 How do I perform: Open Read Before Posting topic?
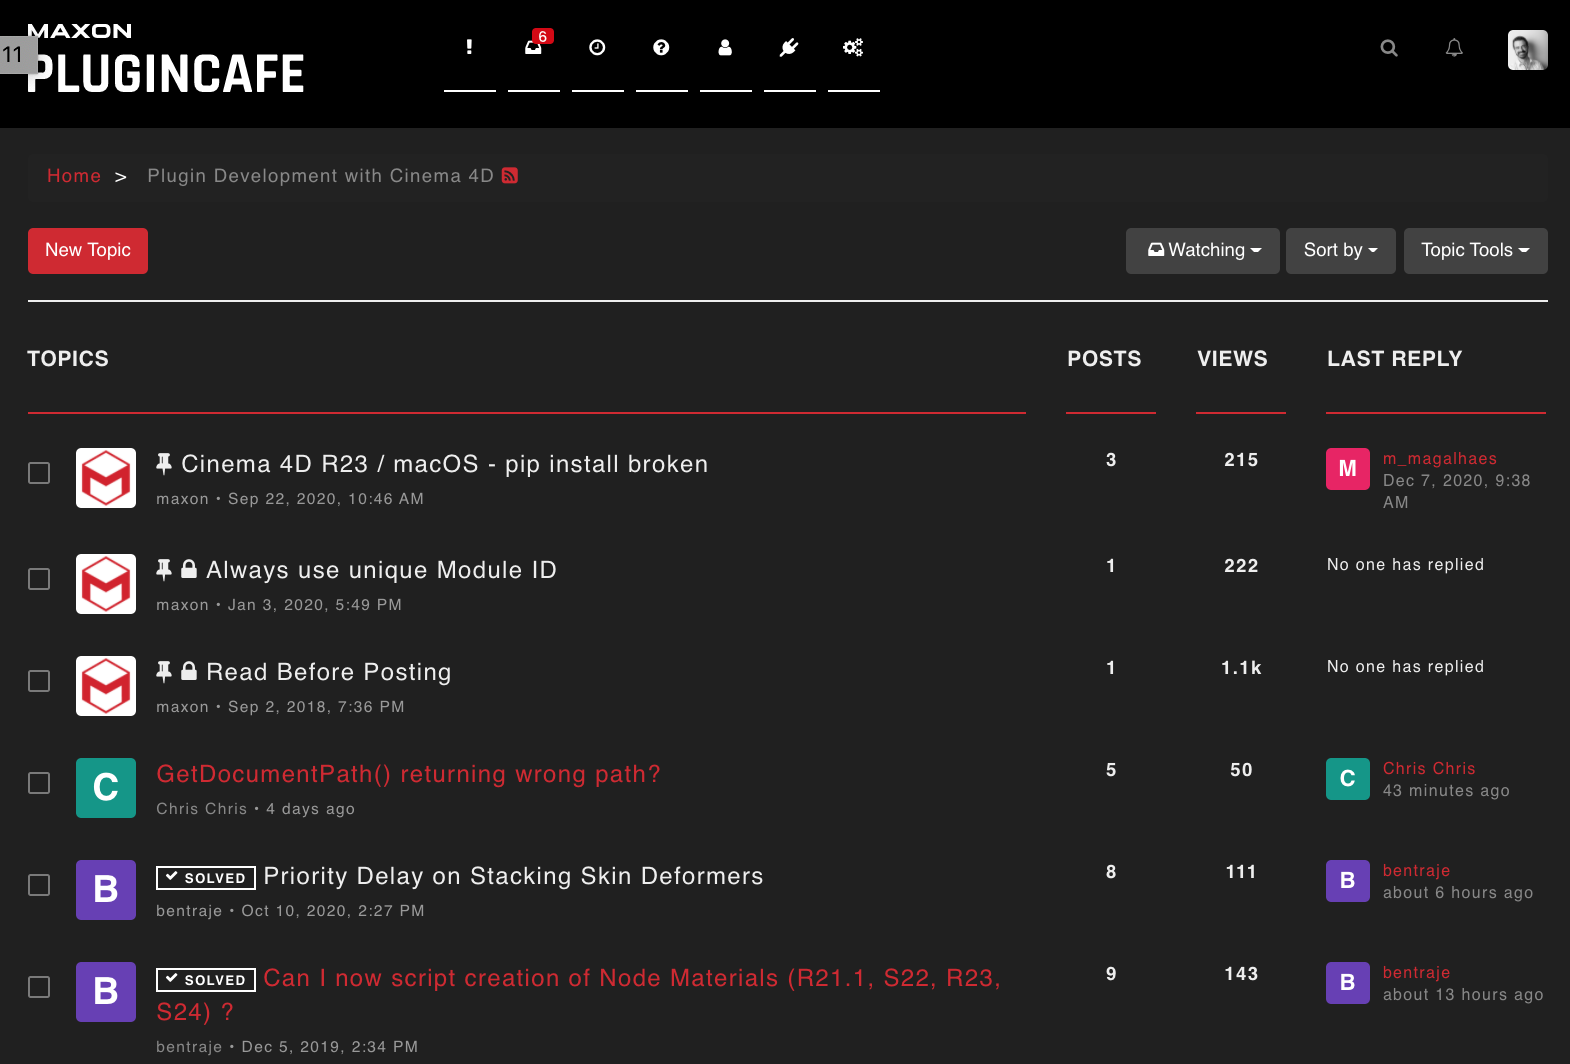coord(329,672)
